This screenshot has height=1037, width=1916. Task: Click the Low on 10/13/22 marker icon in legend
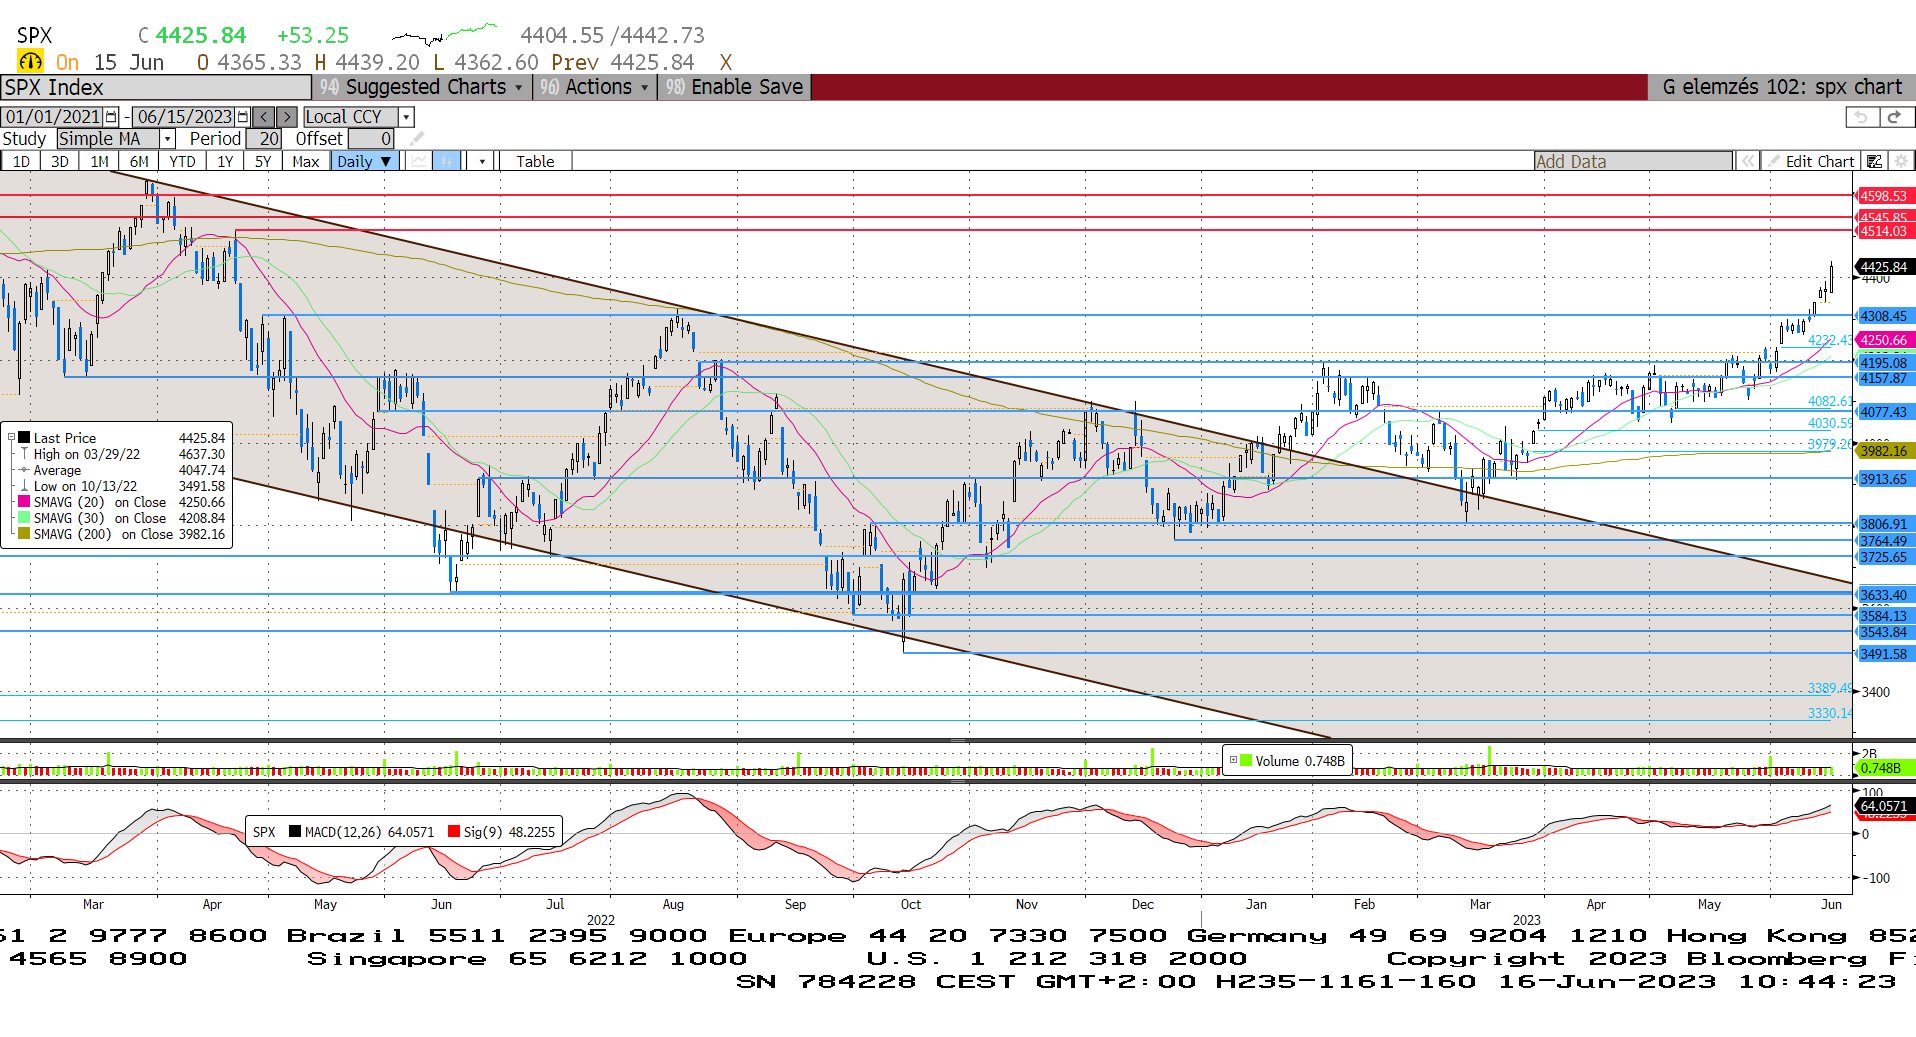point(24,486)
